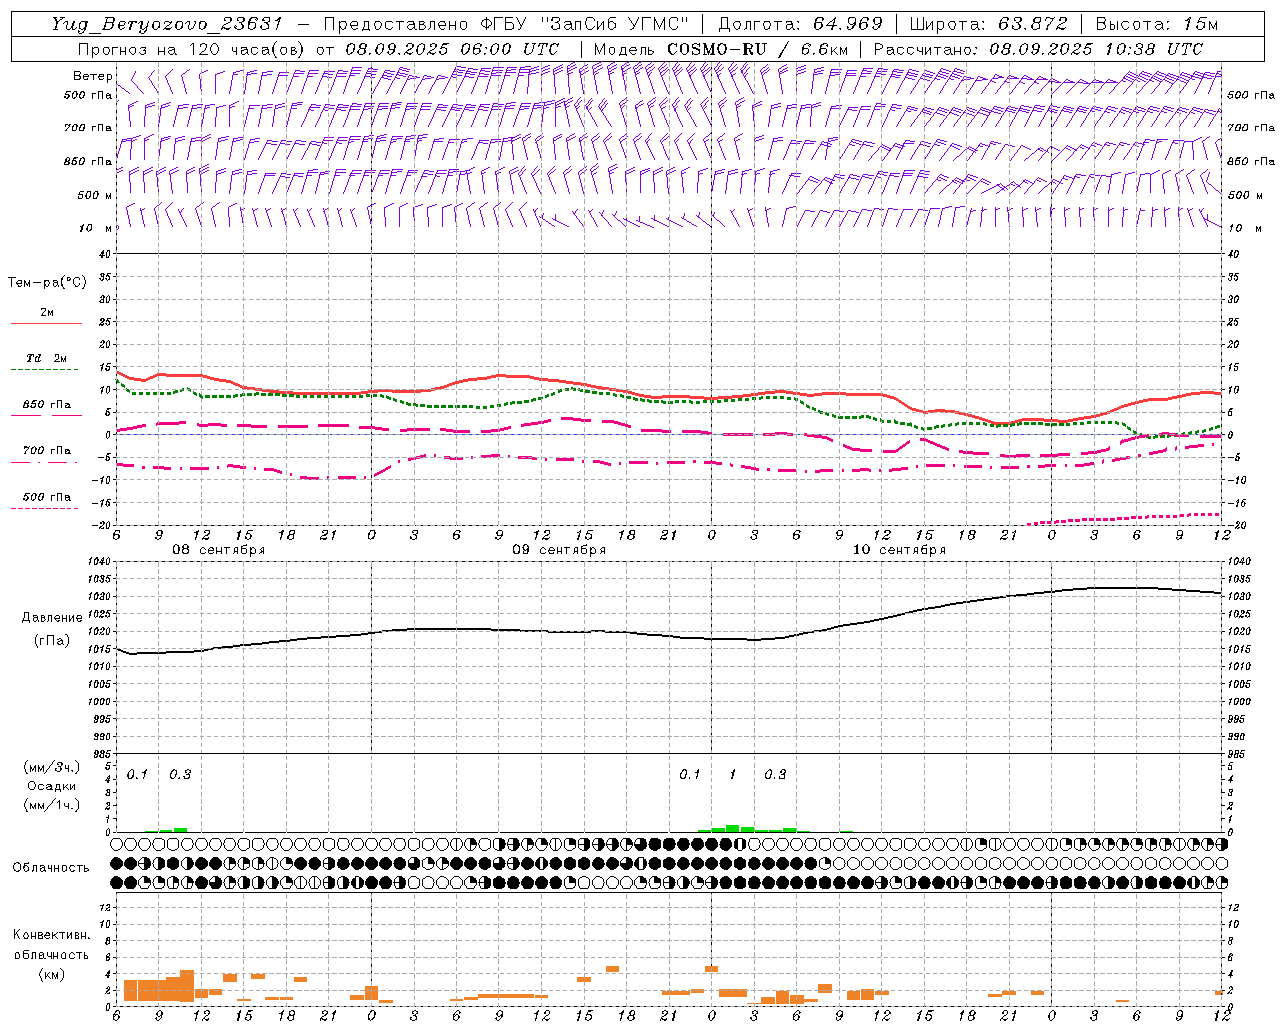This screenshot has width=1280, height=1024.
Task: Click the Высота: 15м header value
Action: tap(1157, 24)
